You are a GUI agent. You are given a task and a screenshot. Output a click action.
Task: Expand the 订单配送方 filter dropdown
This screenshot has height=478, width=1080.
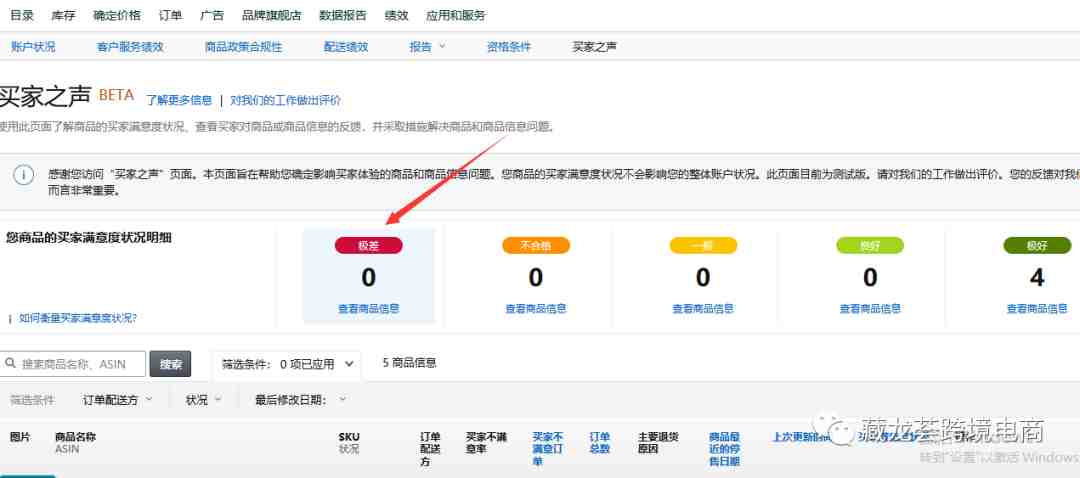pos(118,400)
